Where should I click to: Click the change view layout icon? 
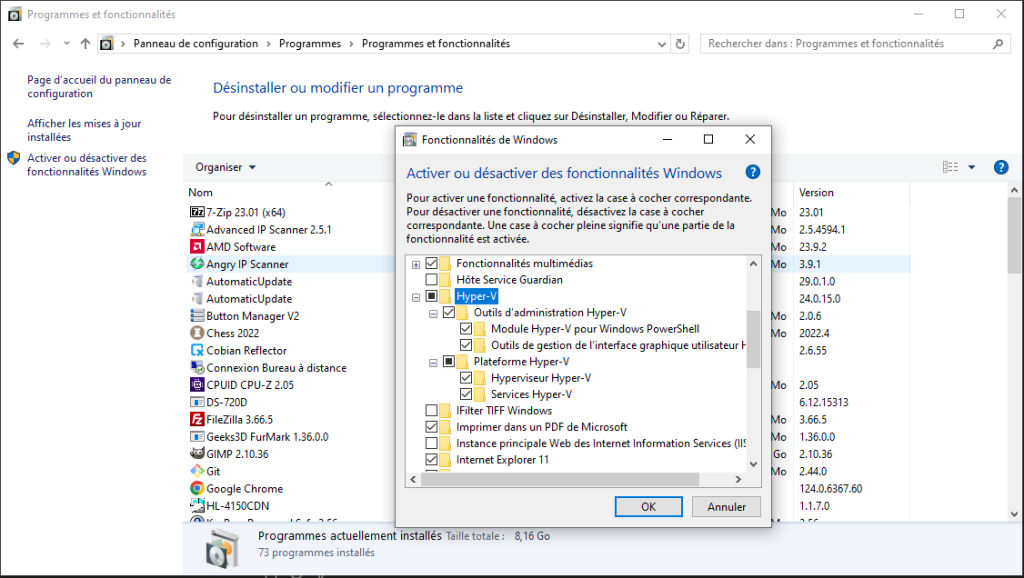click(x=950, y=167)
